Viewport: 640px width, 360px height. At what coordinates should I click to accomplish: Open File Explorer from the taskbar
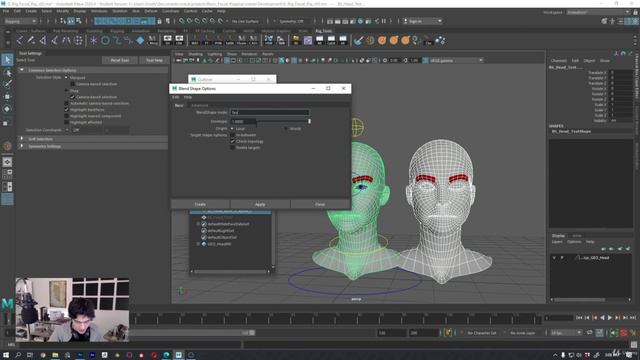(55, 355)
